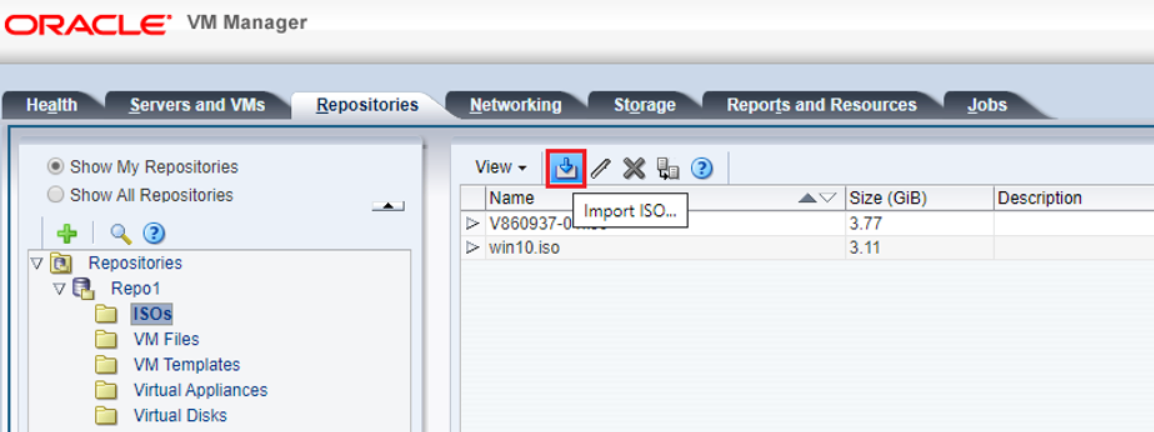
Task: Click the magnifier find icon in navigation pane
Action: pos(120,234)
